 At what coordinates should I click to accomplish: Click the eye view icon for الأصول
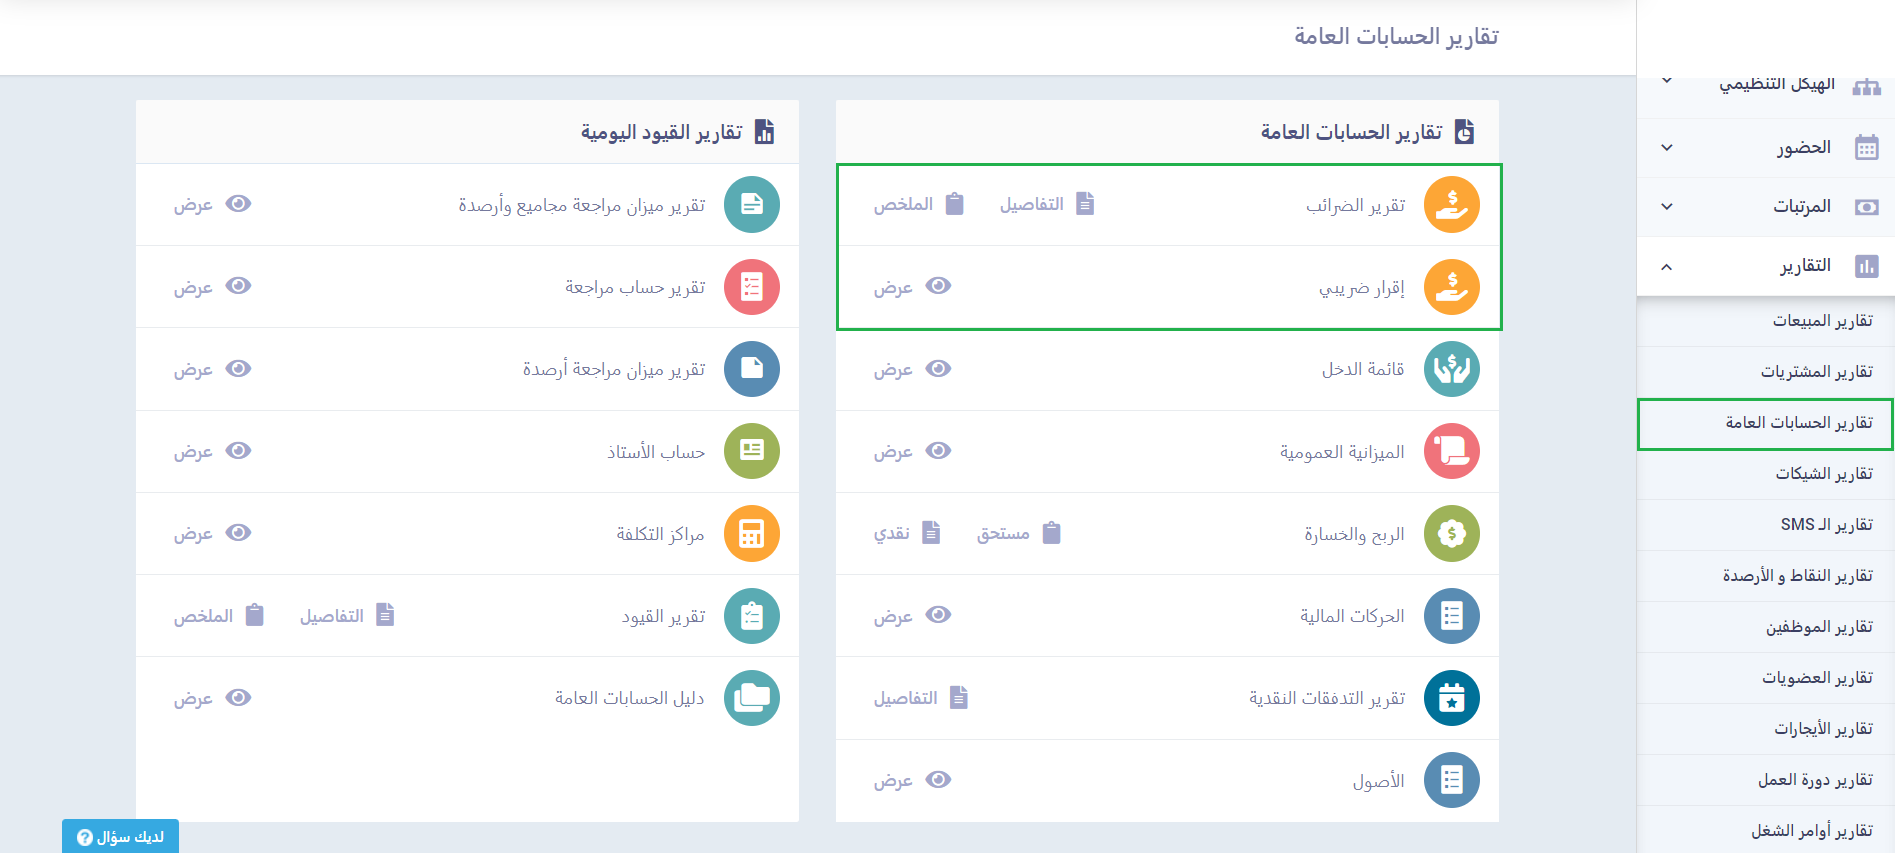coord(938,780)
